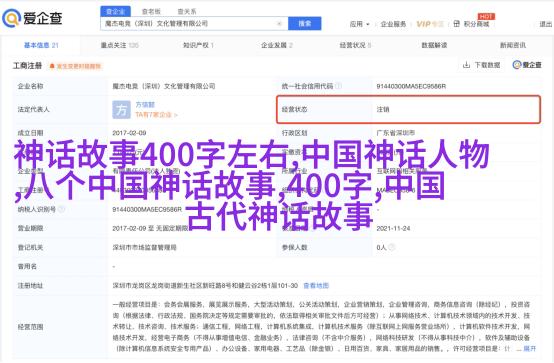Select the 查企业 search tab

tap(116, 11)
